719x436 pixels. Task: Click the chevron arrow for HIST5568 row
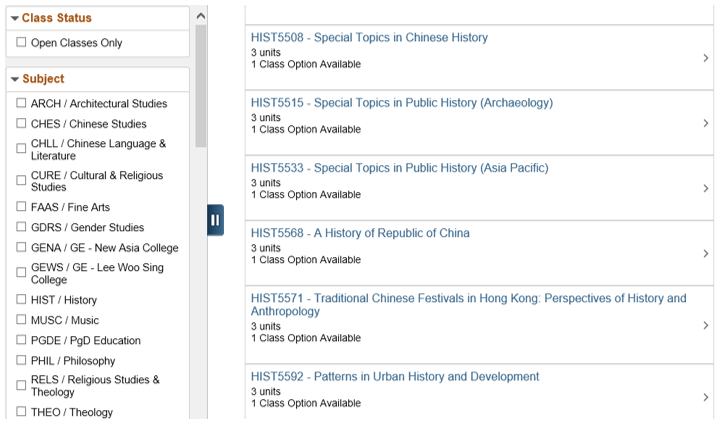click(705, 253)
